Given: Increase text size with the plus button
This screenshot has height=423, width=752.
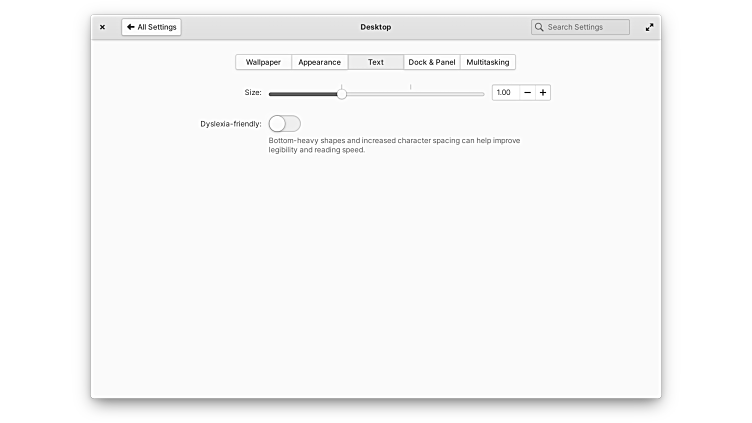Looking at the screenshot, I should coord(543,93).
